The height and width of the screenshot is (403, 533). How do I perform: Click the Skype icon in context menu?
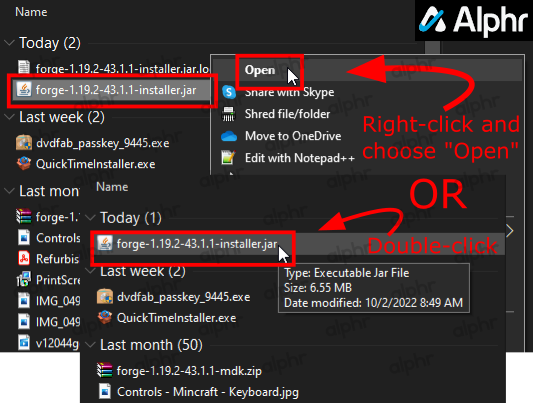tap(229, 92)
